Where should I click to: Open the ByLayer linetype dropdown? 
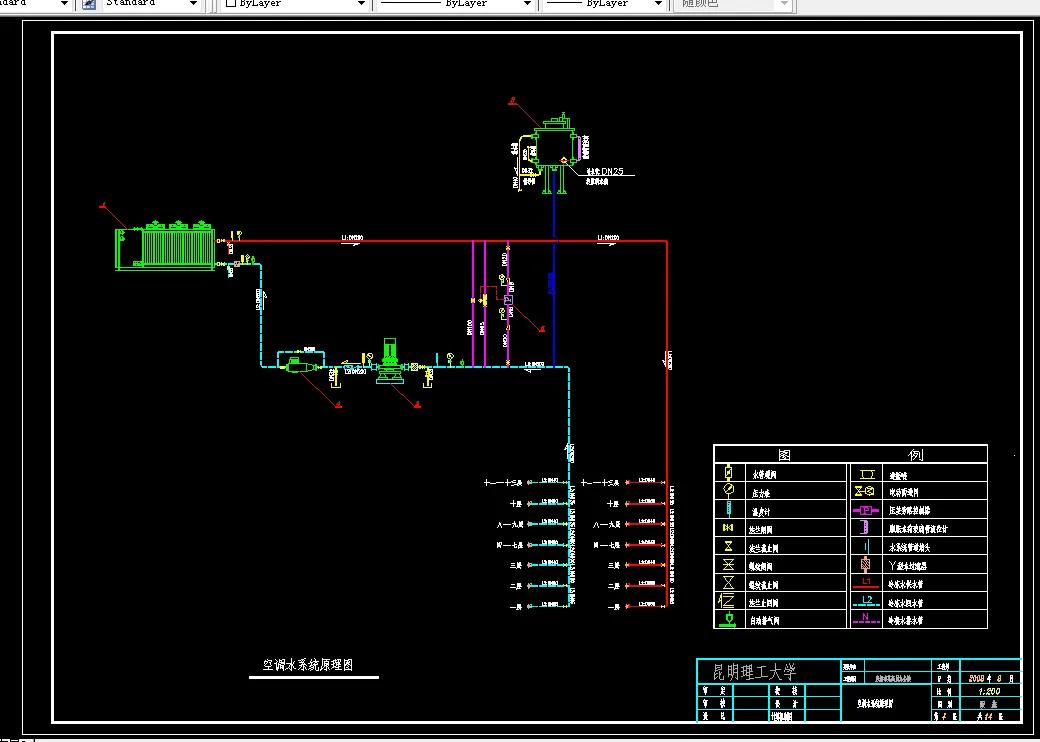click(455, 3)
